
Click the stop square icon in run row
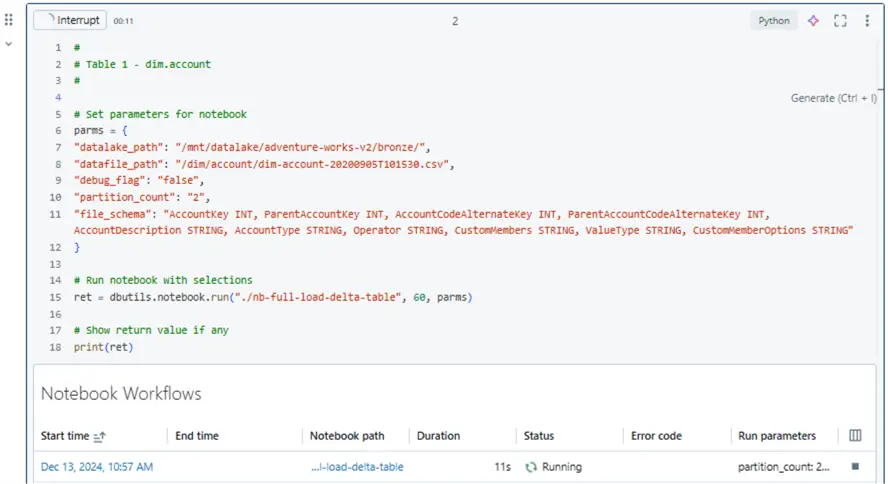point(855,466)
